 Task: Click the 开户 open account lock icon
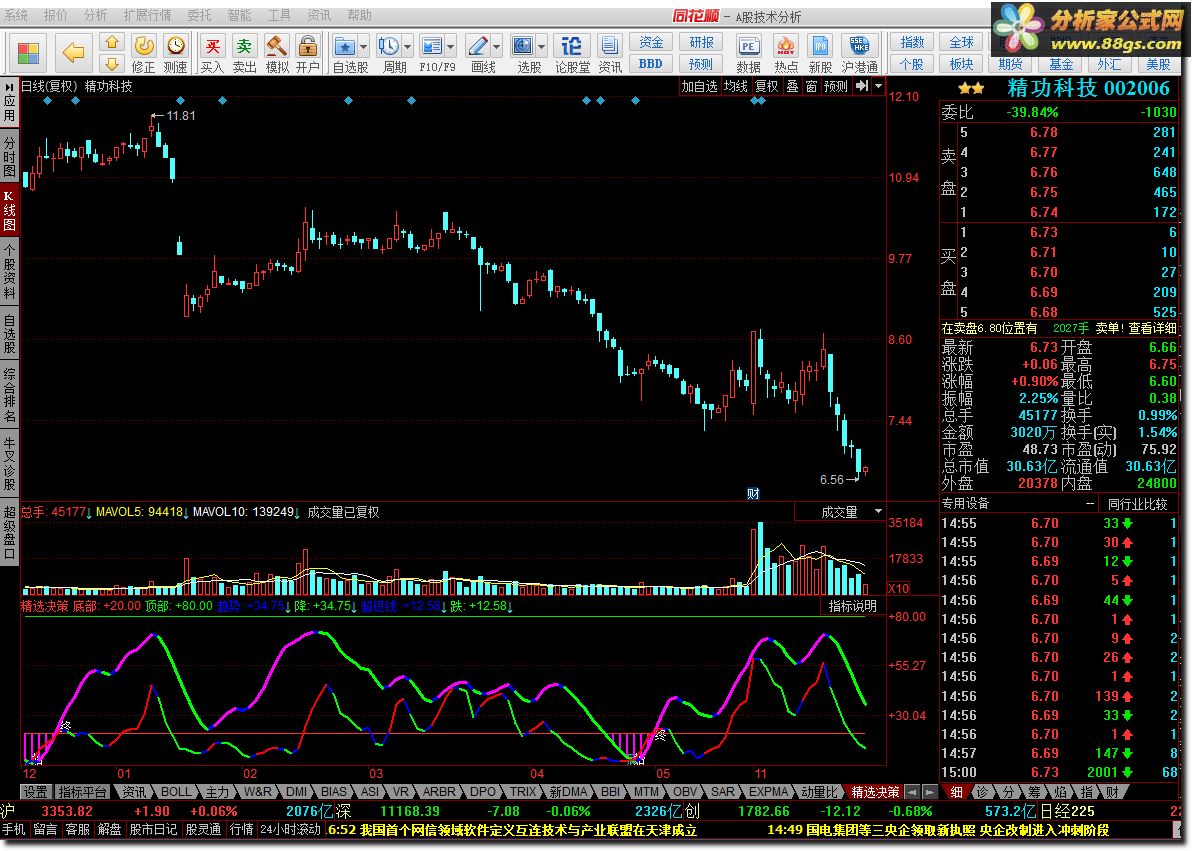point(307,53)
